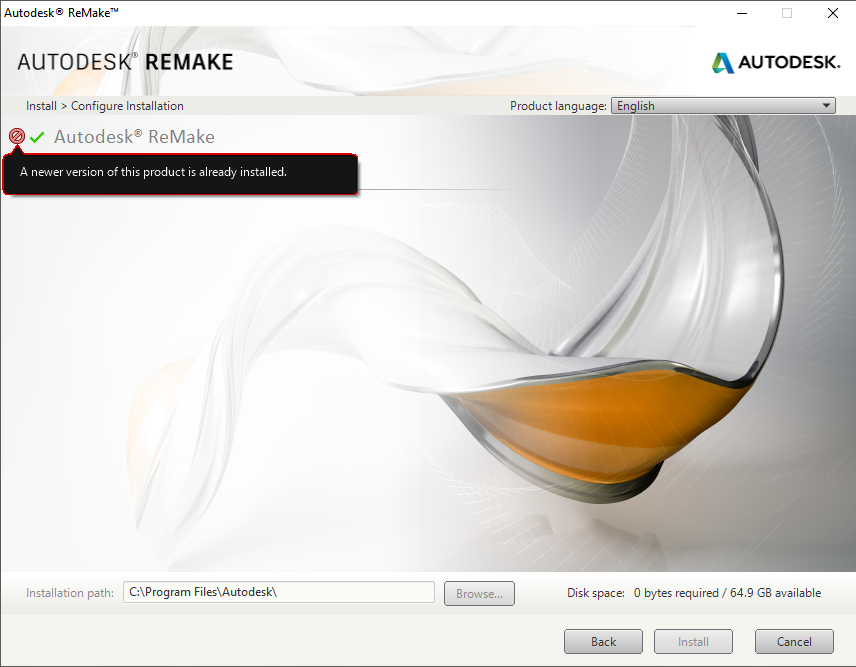Click the Install > Configure Installation breadcrumb
Viewport: 856px width, 667px height.
point(105,106)
